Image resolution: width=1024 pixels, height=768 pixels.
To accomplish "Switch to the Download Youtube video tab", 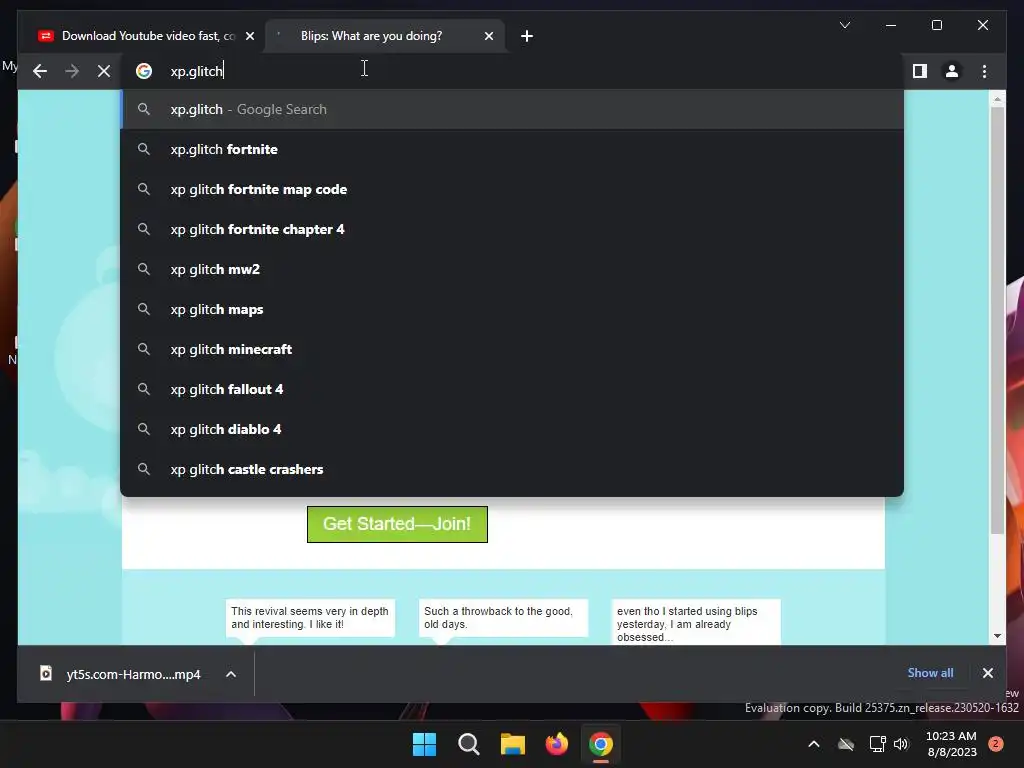I will pos(144,36).
